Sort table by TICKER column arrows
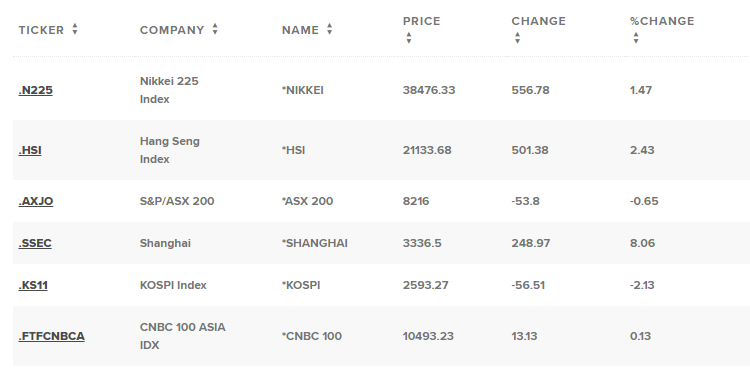This screenshot has width=750, height=386. tap(75, 29)
